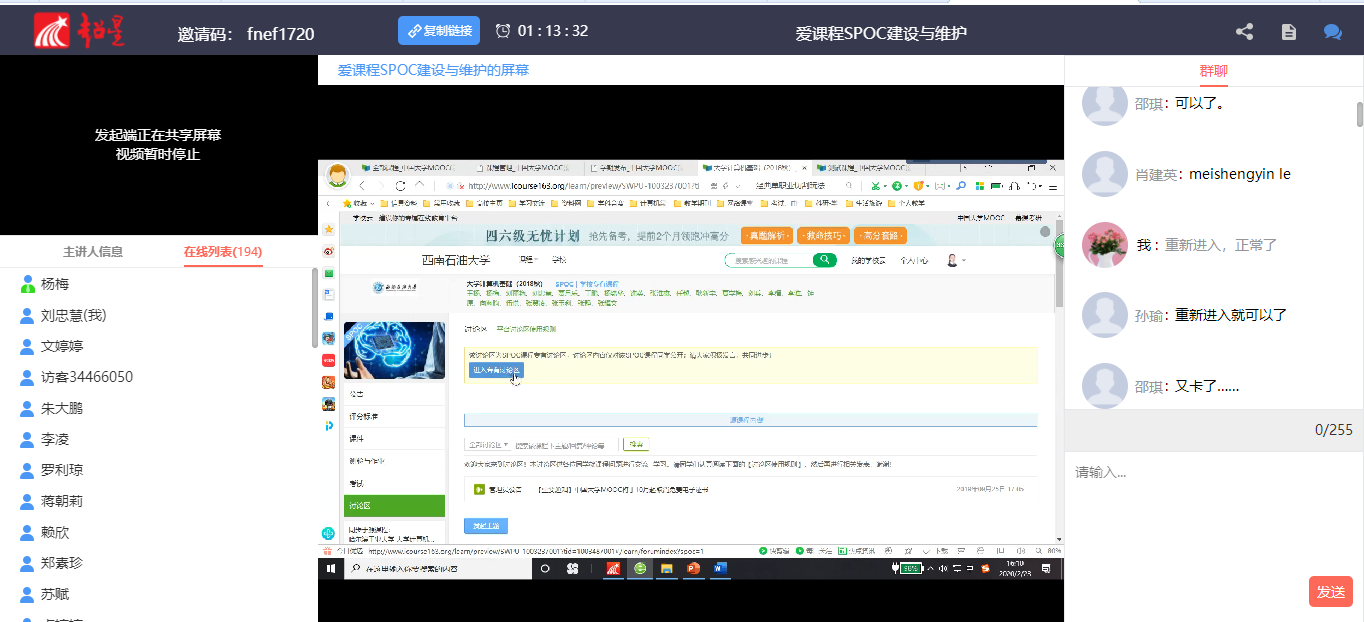The height and width of the screenshot is (622, 1364).
Task: Open the chat bubbles icon
Action: pyautogui.click(x=1332, y=32)
